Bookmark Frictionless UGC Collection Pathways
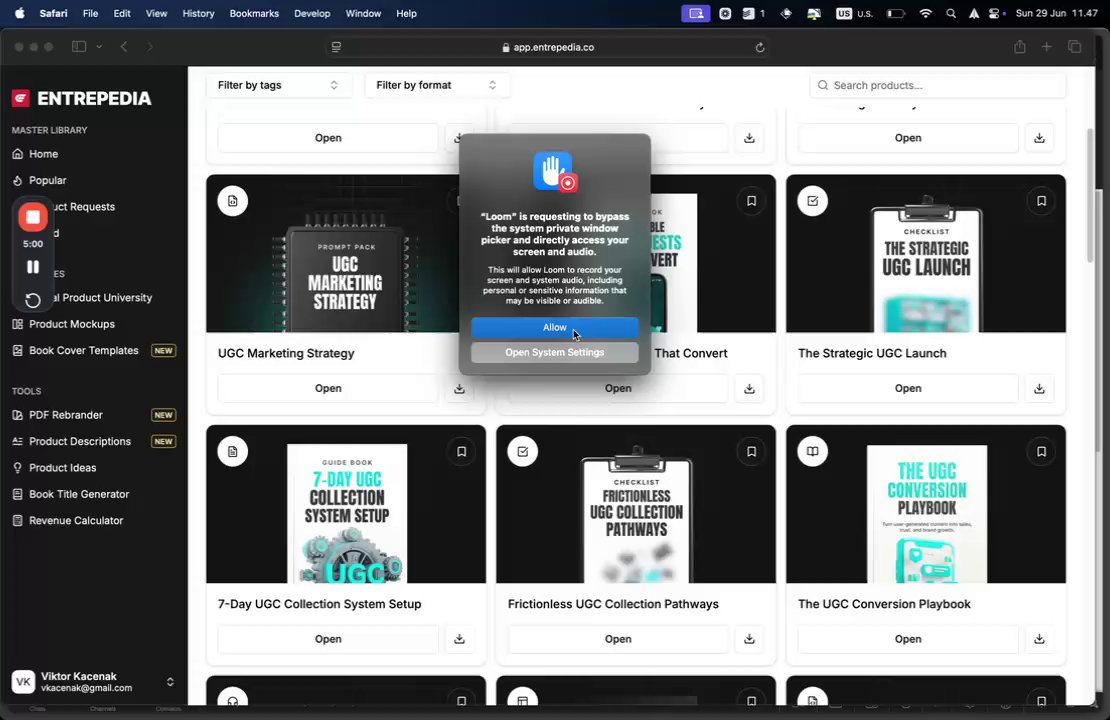Viewport: 1110px width, 720px height. click(x=751, y=452)
